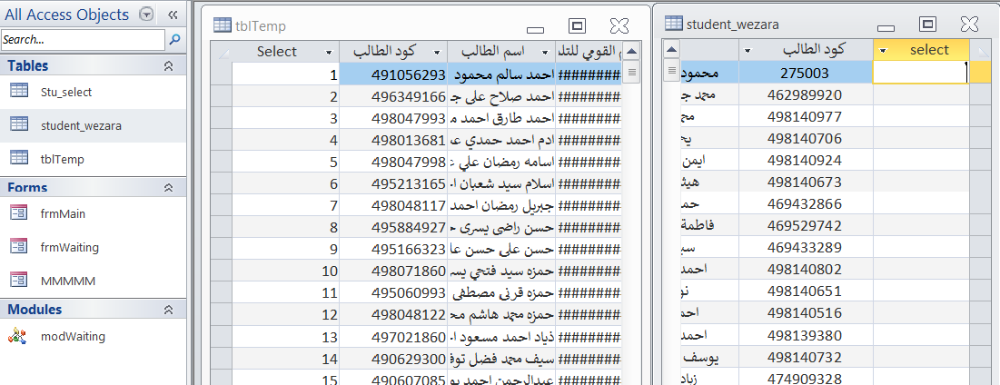This screenshot has width=1000, height=385.
Task: Open All Access Objects category dropdown
Action: click(x=147, y=14)
